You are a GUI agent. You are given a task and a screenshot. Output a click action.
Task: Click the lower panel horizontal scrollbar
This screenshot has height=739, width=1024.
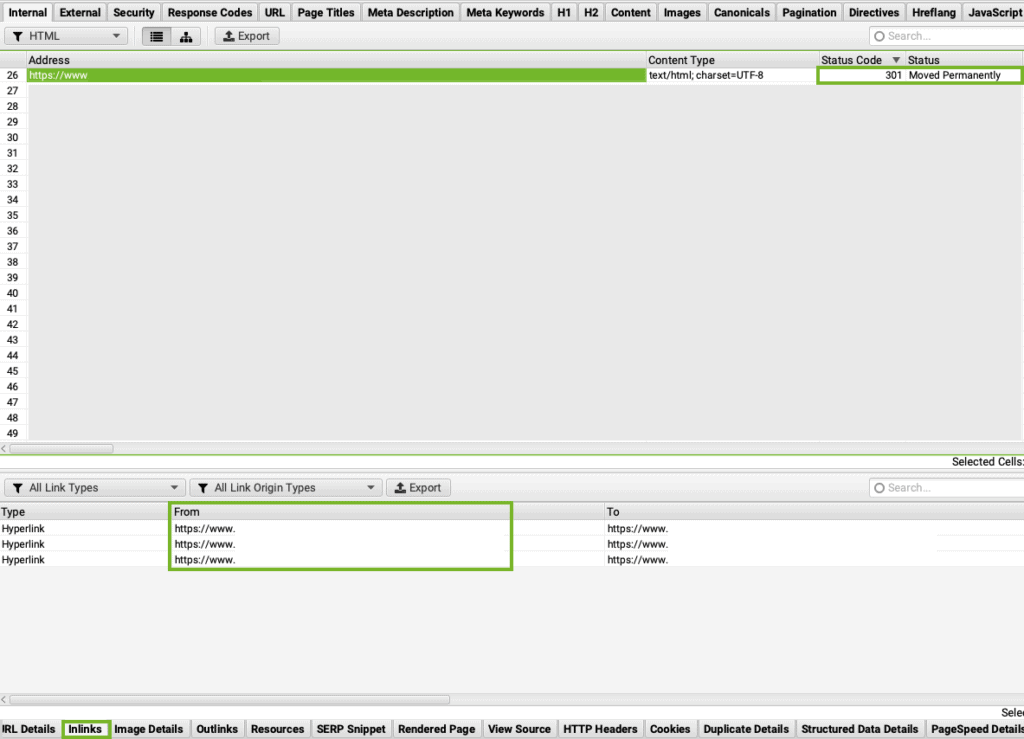click(229, 699)
